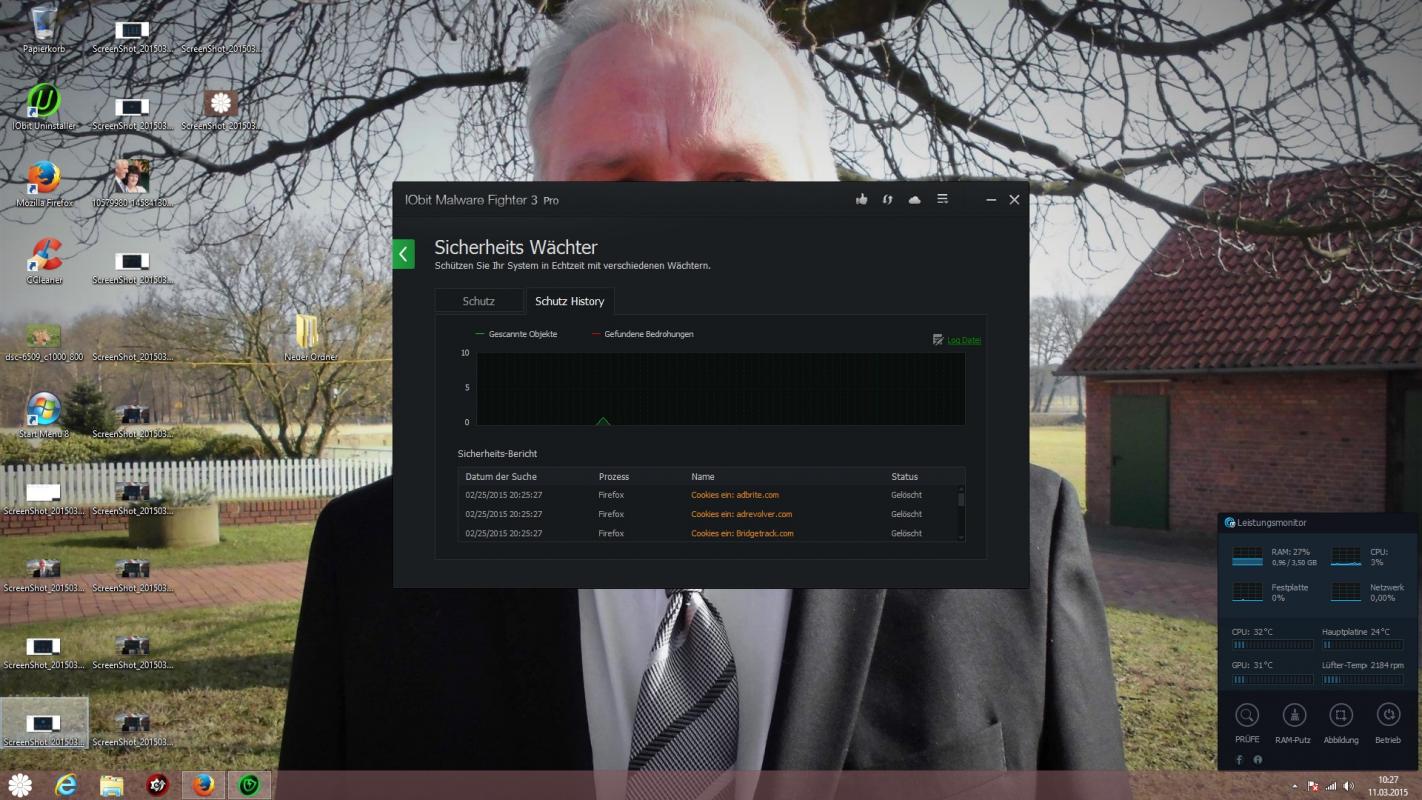Select the Mozilla Firefox desktop shortcut
Screen dimensions: 1422x800
(44, 184)
